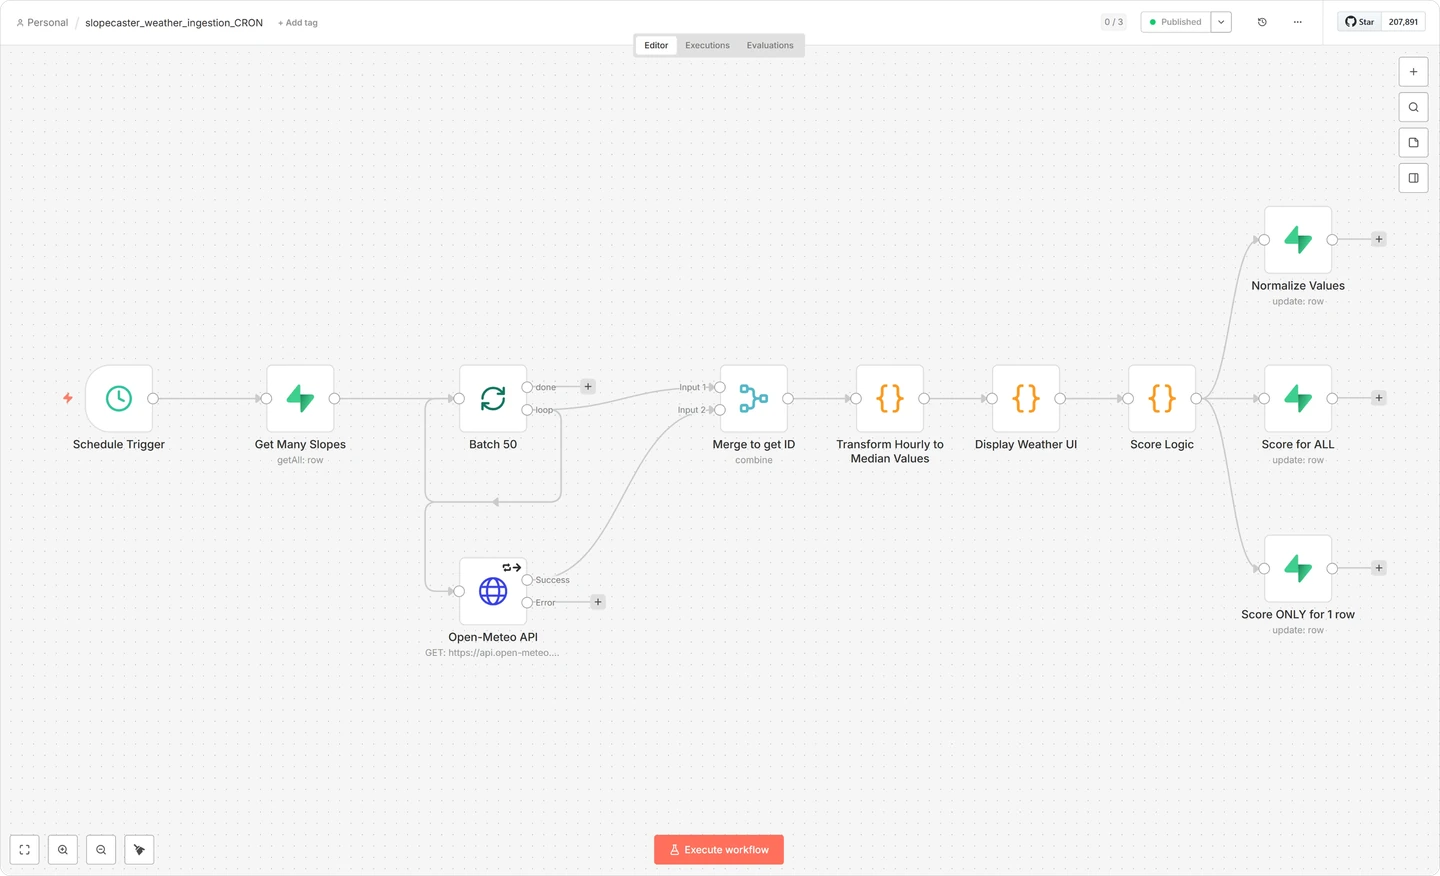Add node after Batch 50 done output
Viewport: 1440px width, 876px height.
(588, 387)
